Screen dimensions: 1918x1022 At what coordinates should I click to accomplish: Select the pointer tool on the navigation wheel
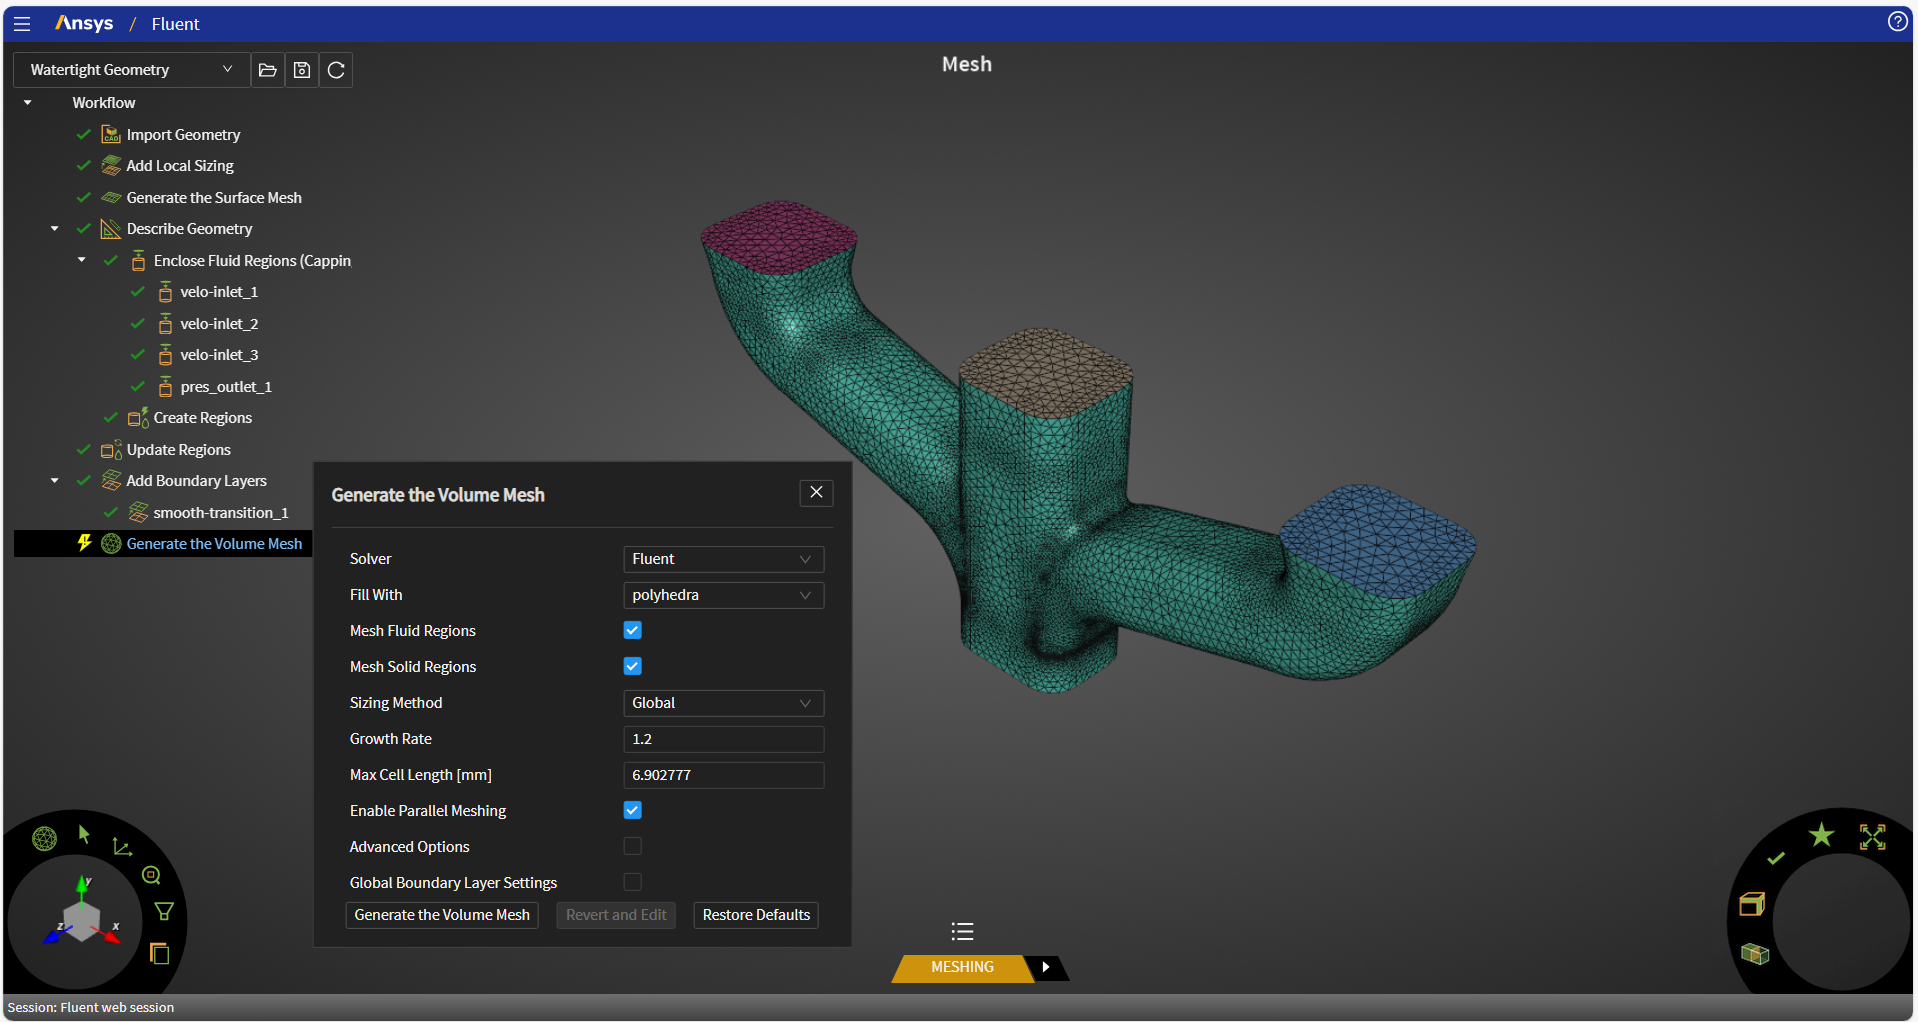pyautogui.click(x=84, y=835)
